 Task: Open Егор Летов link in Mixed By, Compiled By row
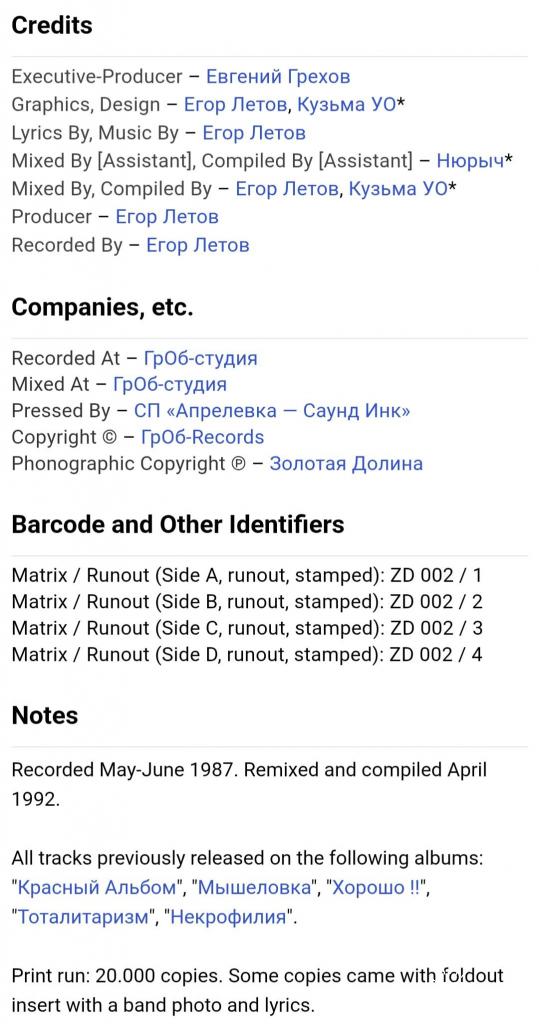tap(287, 189)
